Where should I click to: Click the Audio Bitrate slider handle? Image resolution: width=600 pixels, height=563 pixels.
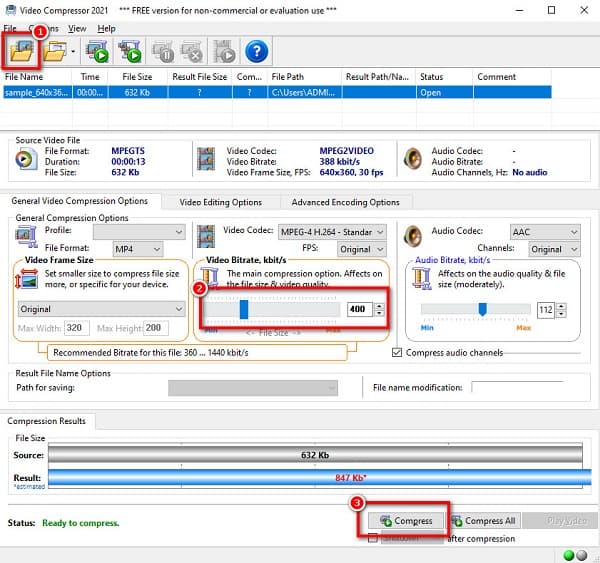click(483, 309)
